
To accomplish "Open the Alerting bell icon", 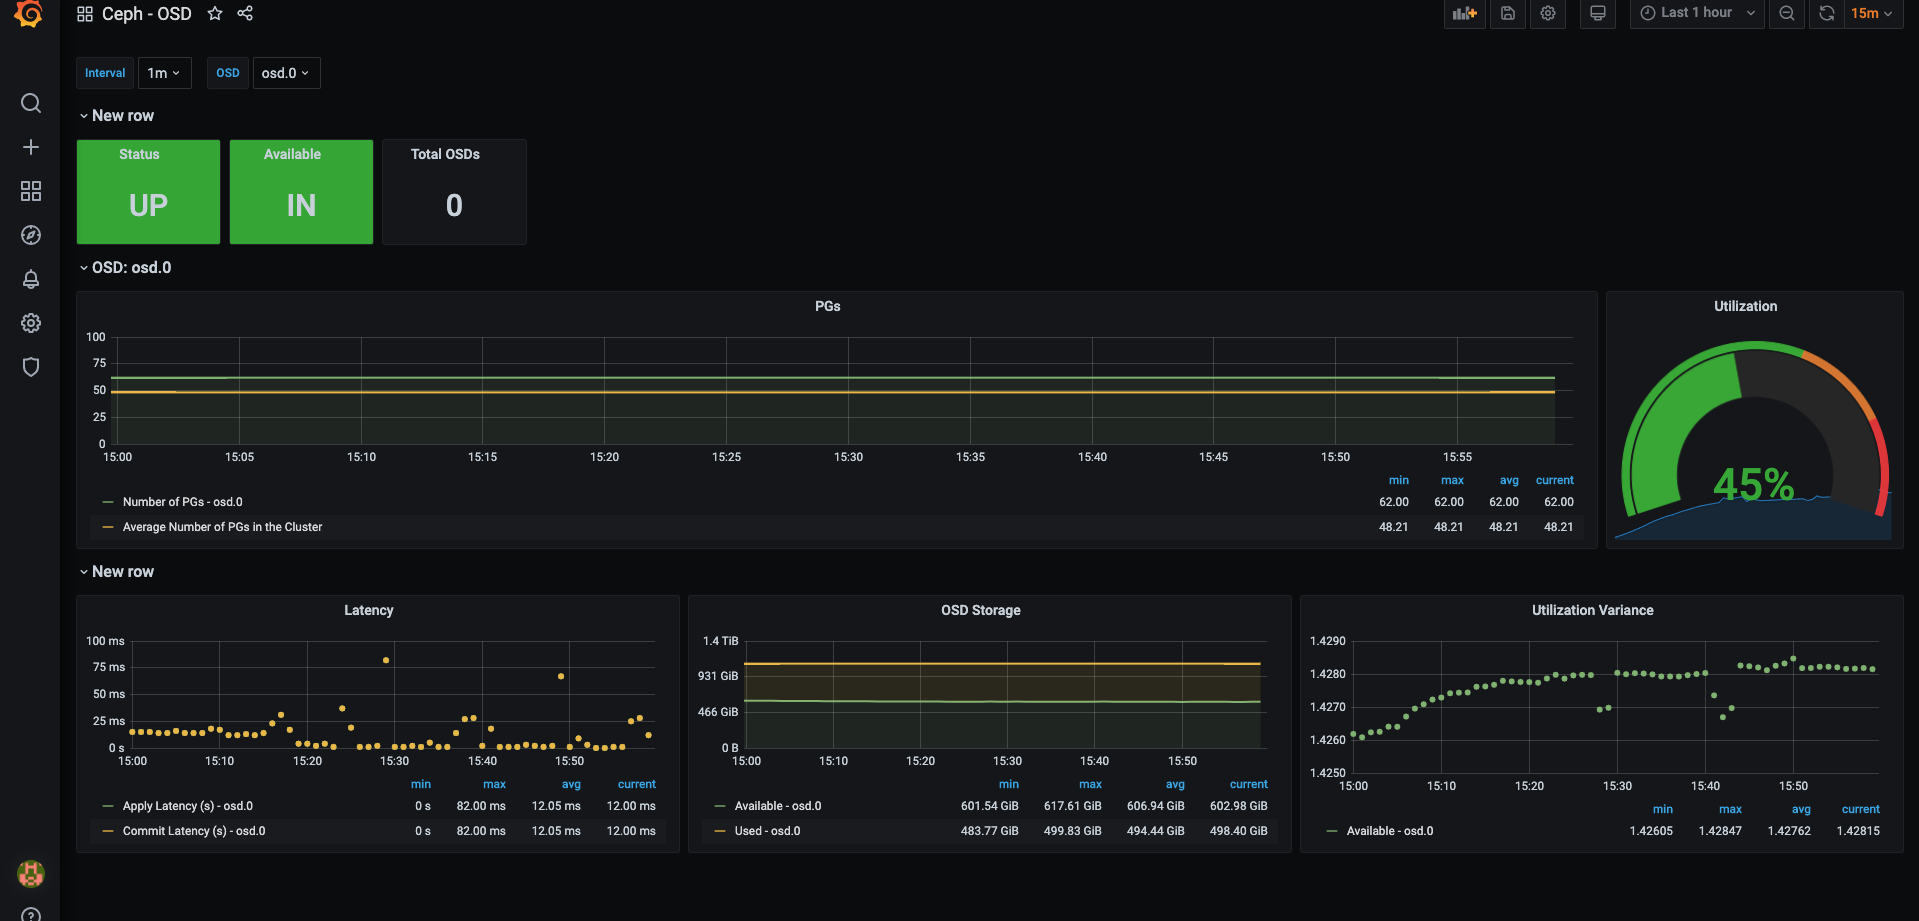I will (x=31, y=279).
